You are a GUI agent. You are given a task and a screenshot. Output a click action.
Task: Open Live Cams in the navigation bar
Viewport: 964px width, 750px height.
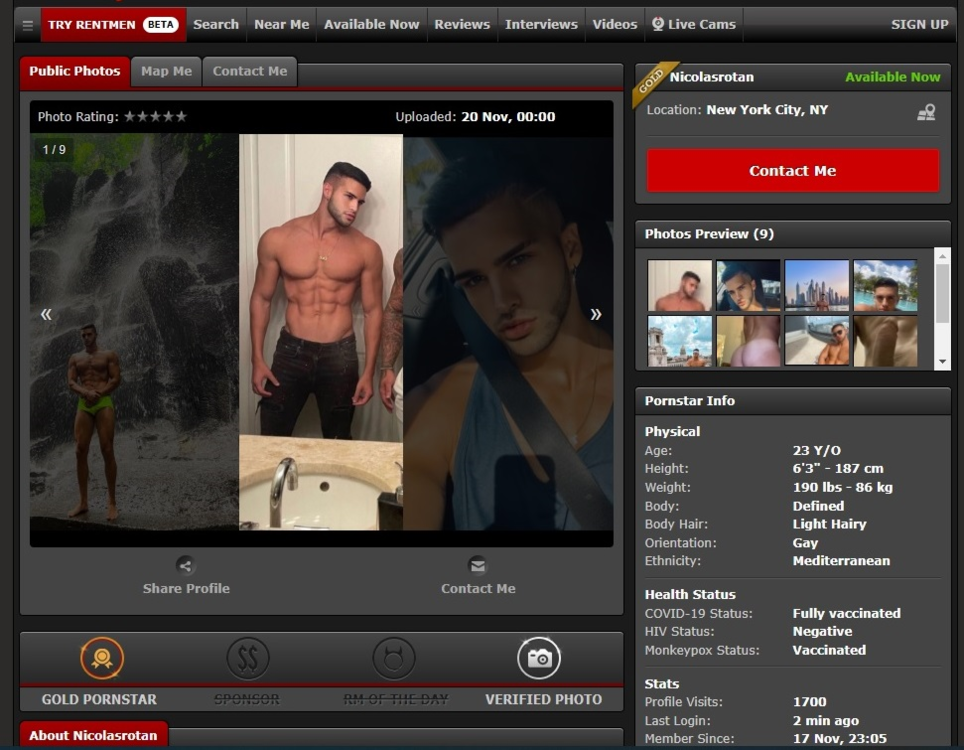coord(693,24)
